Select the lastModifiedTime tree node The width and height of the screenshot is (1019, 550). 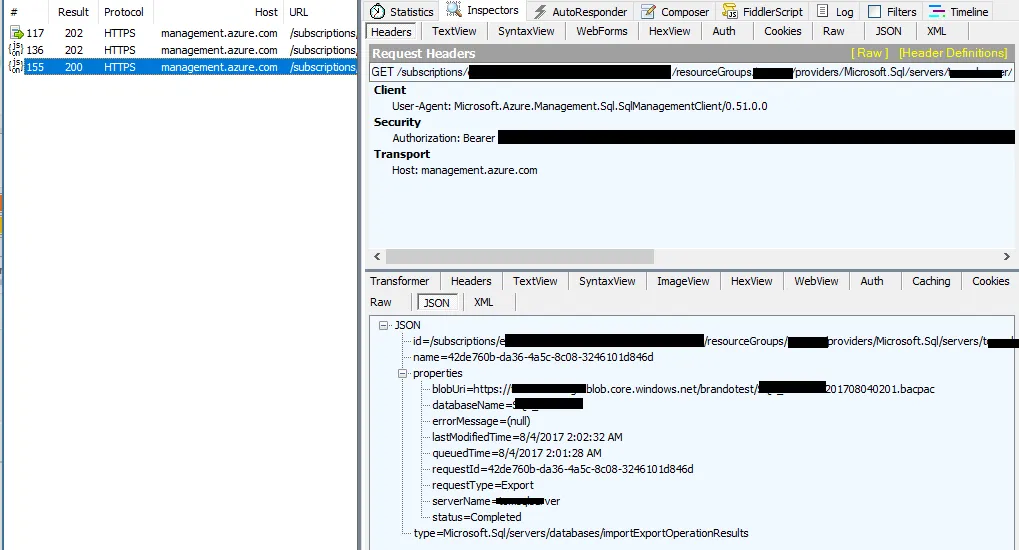tap(527, 437)
